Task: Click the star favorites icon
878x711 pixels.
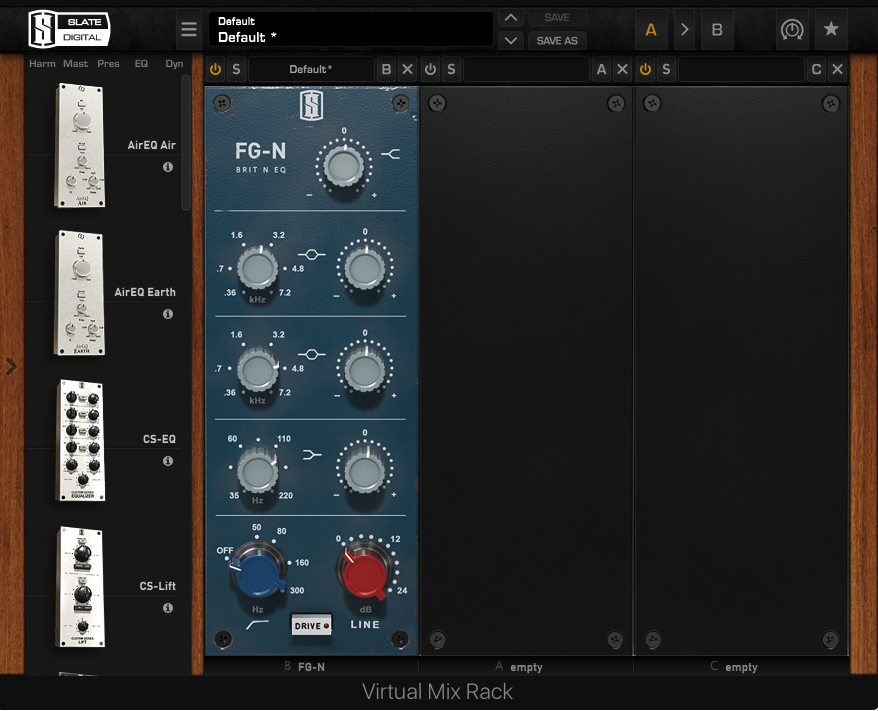Action: point(831,29)
